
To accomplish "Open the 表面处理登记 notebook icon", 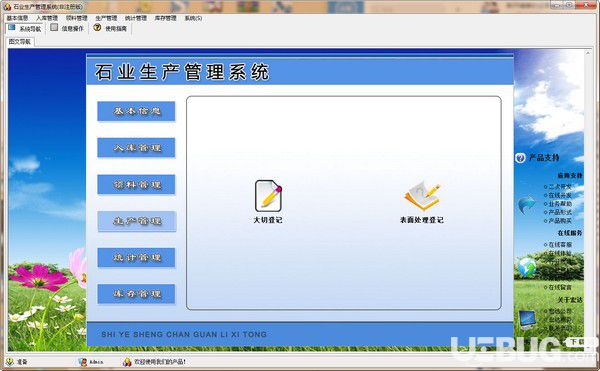I will (422, 197).
